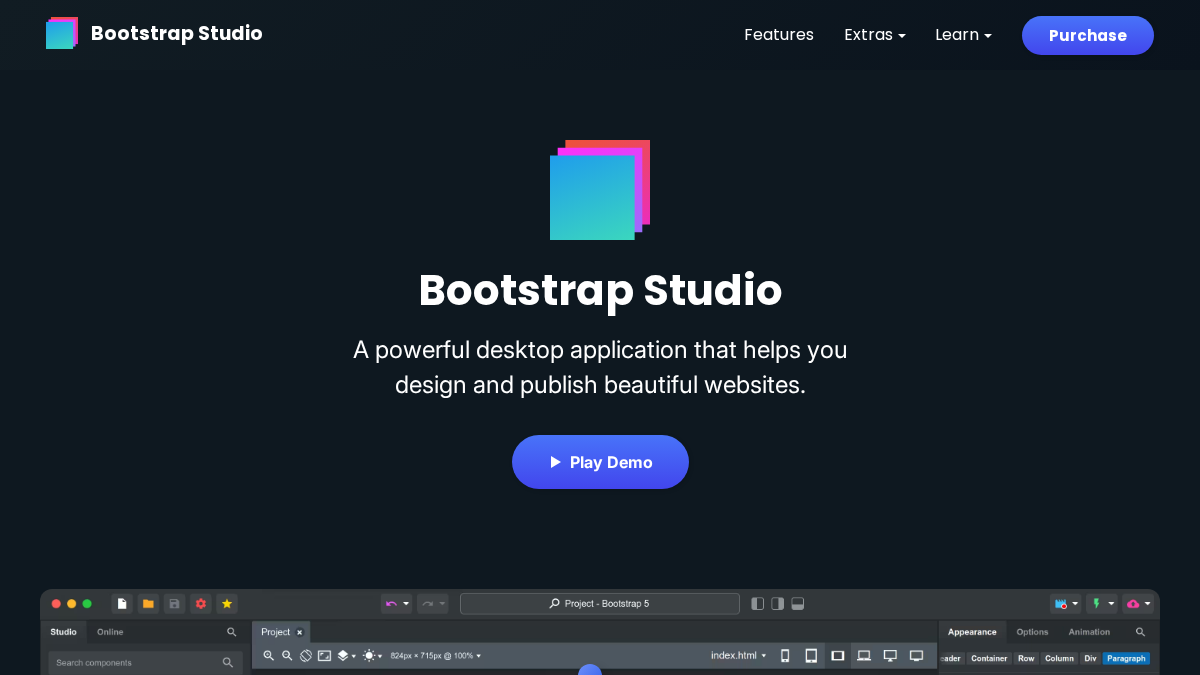Expand the redo history dropdown arrow
1200x675 pixels.
coord(442,604)
